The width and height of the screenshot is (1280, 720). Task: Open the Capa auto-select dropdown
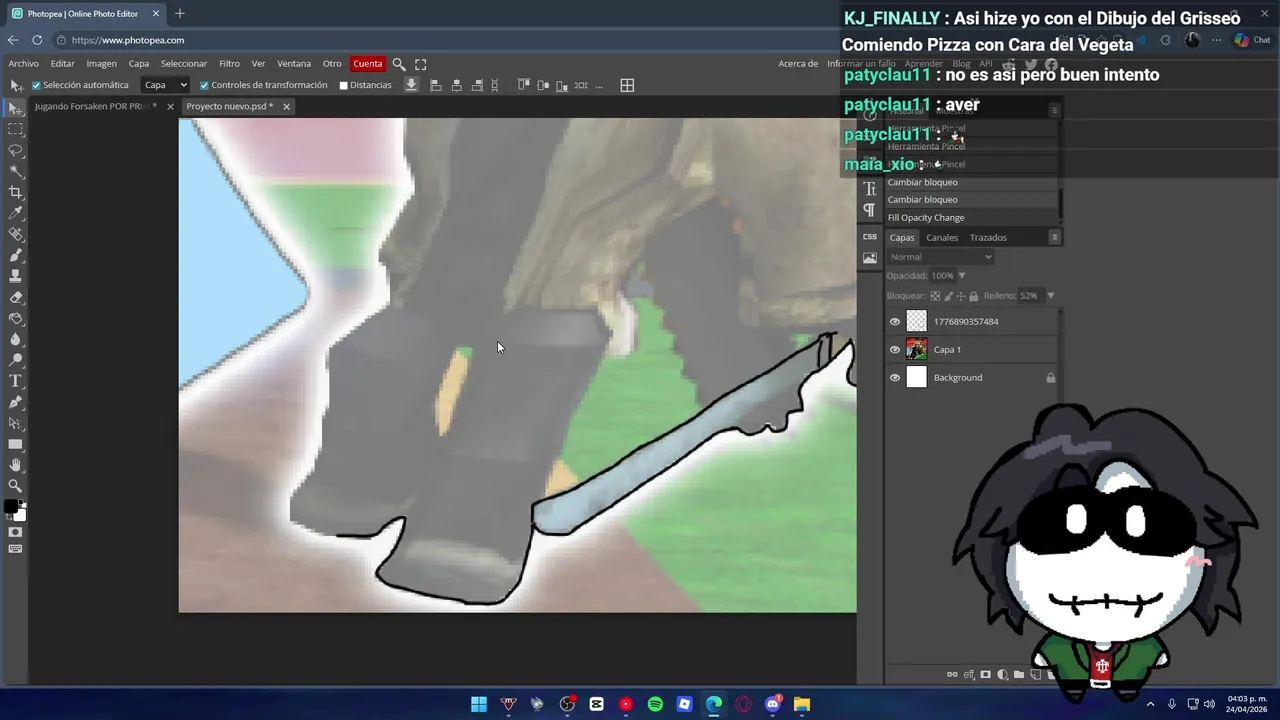coord(165,85)
